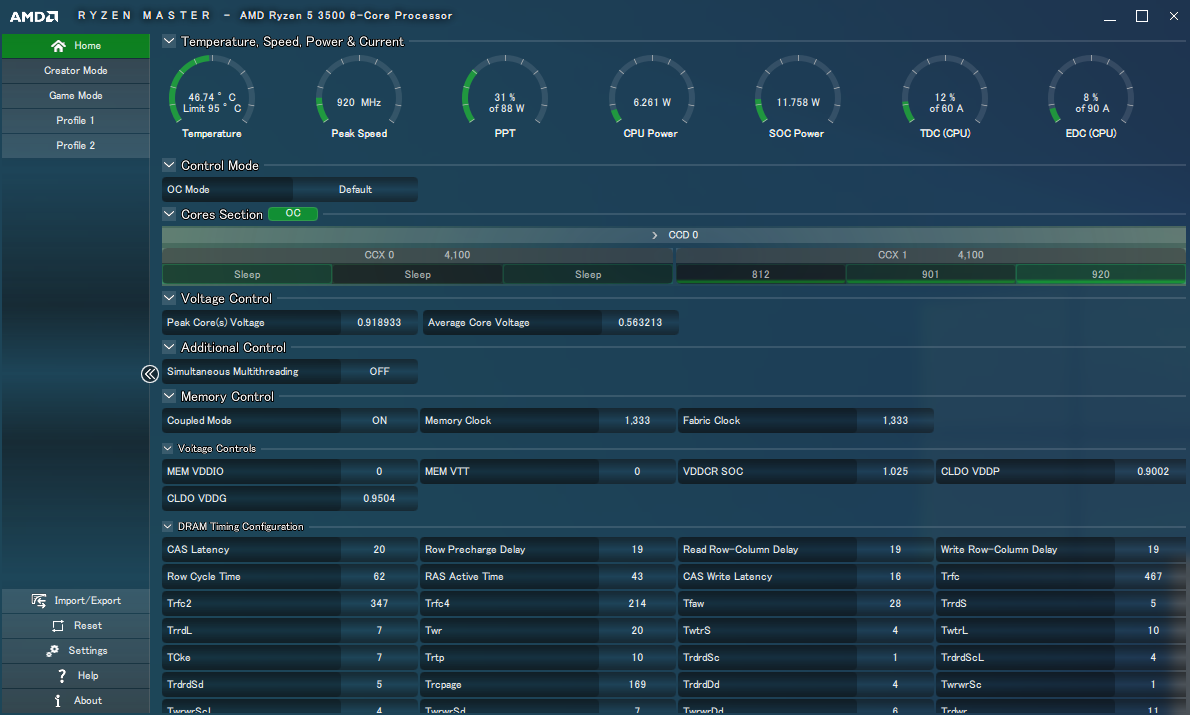Toggle the green OC badge in Cores Section
This screenshot has width=1190, height=715.
(293, 214)
